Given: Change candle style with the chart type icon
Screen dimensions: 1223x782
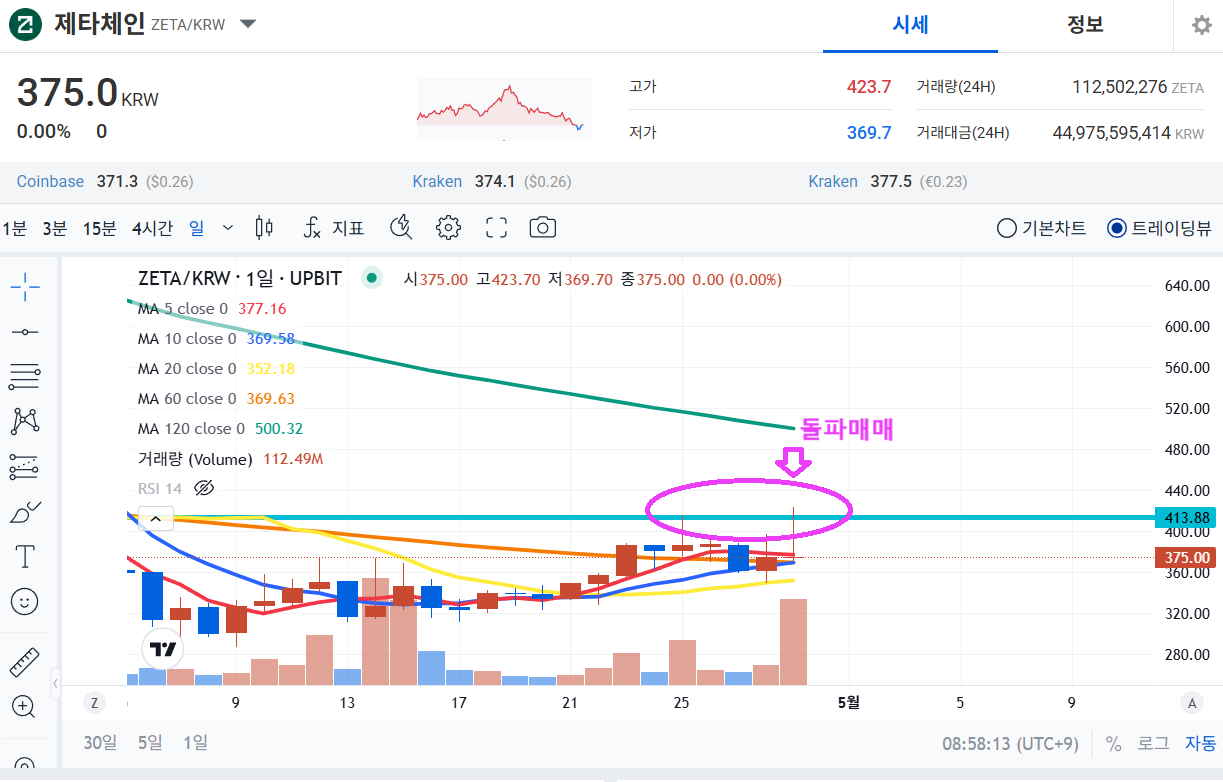Looking at the screenshot, I should [x=263, y=227].
